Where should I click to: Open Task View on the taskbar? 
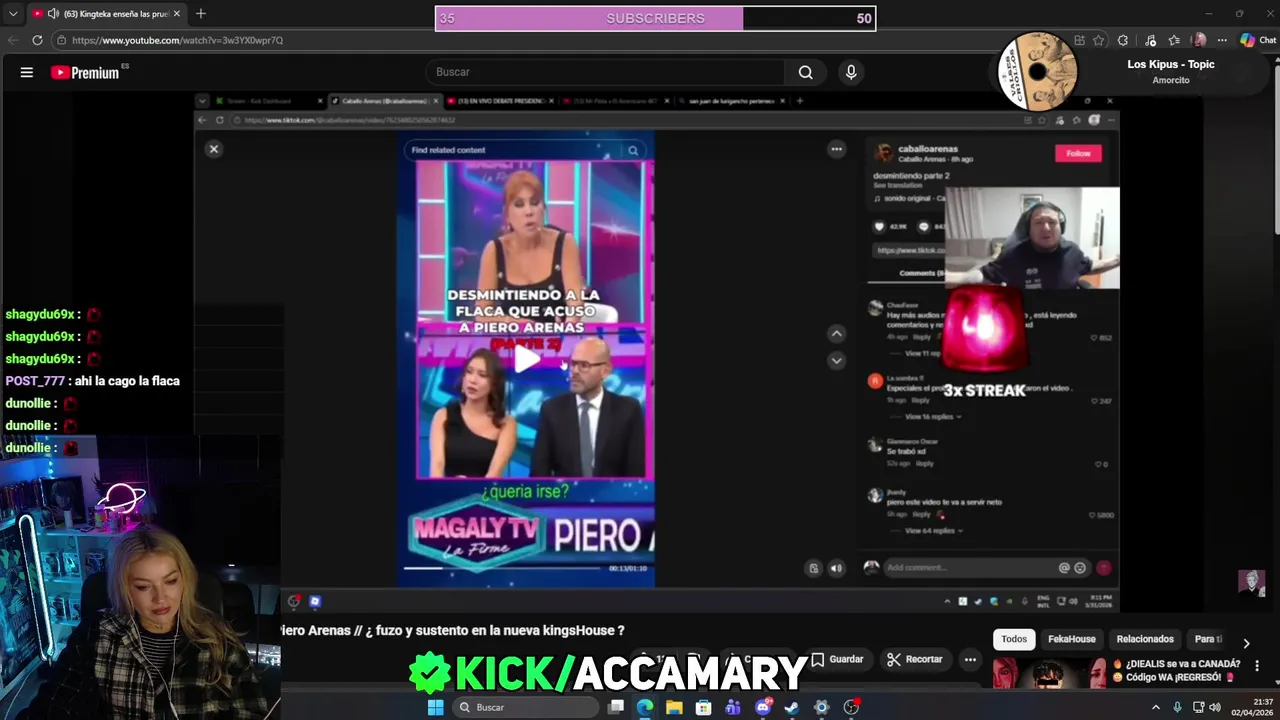[616, 707]
